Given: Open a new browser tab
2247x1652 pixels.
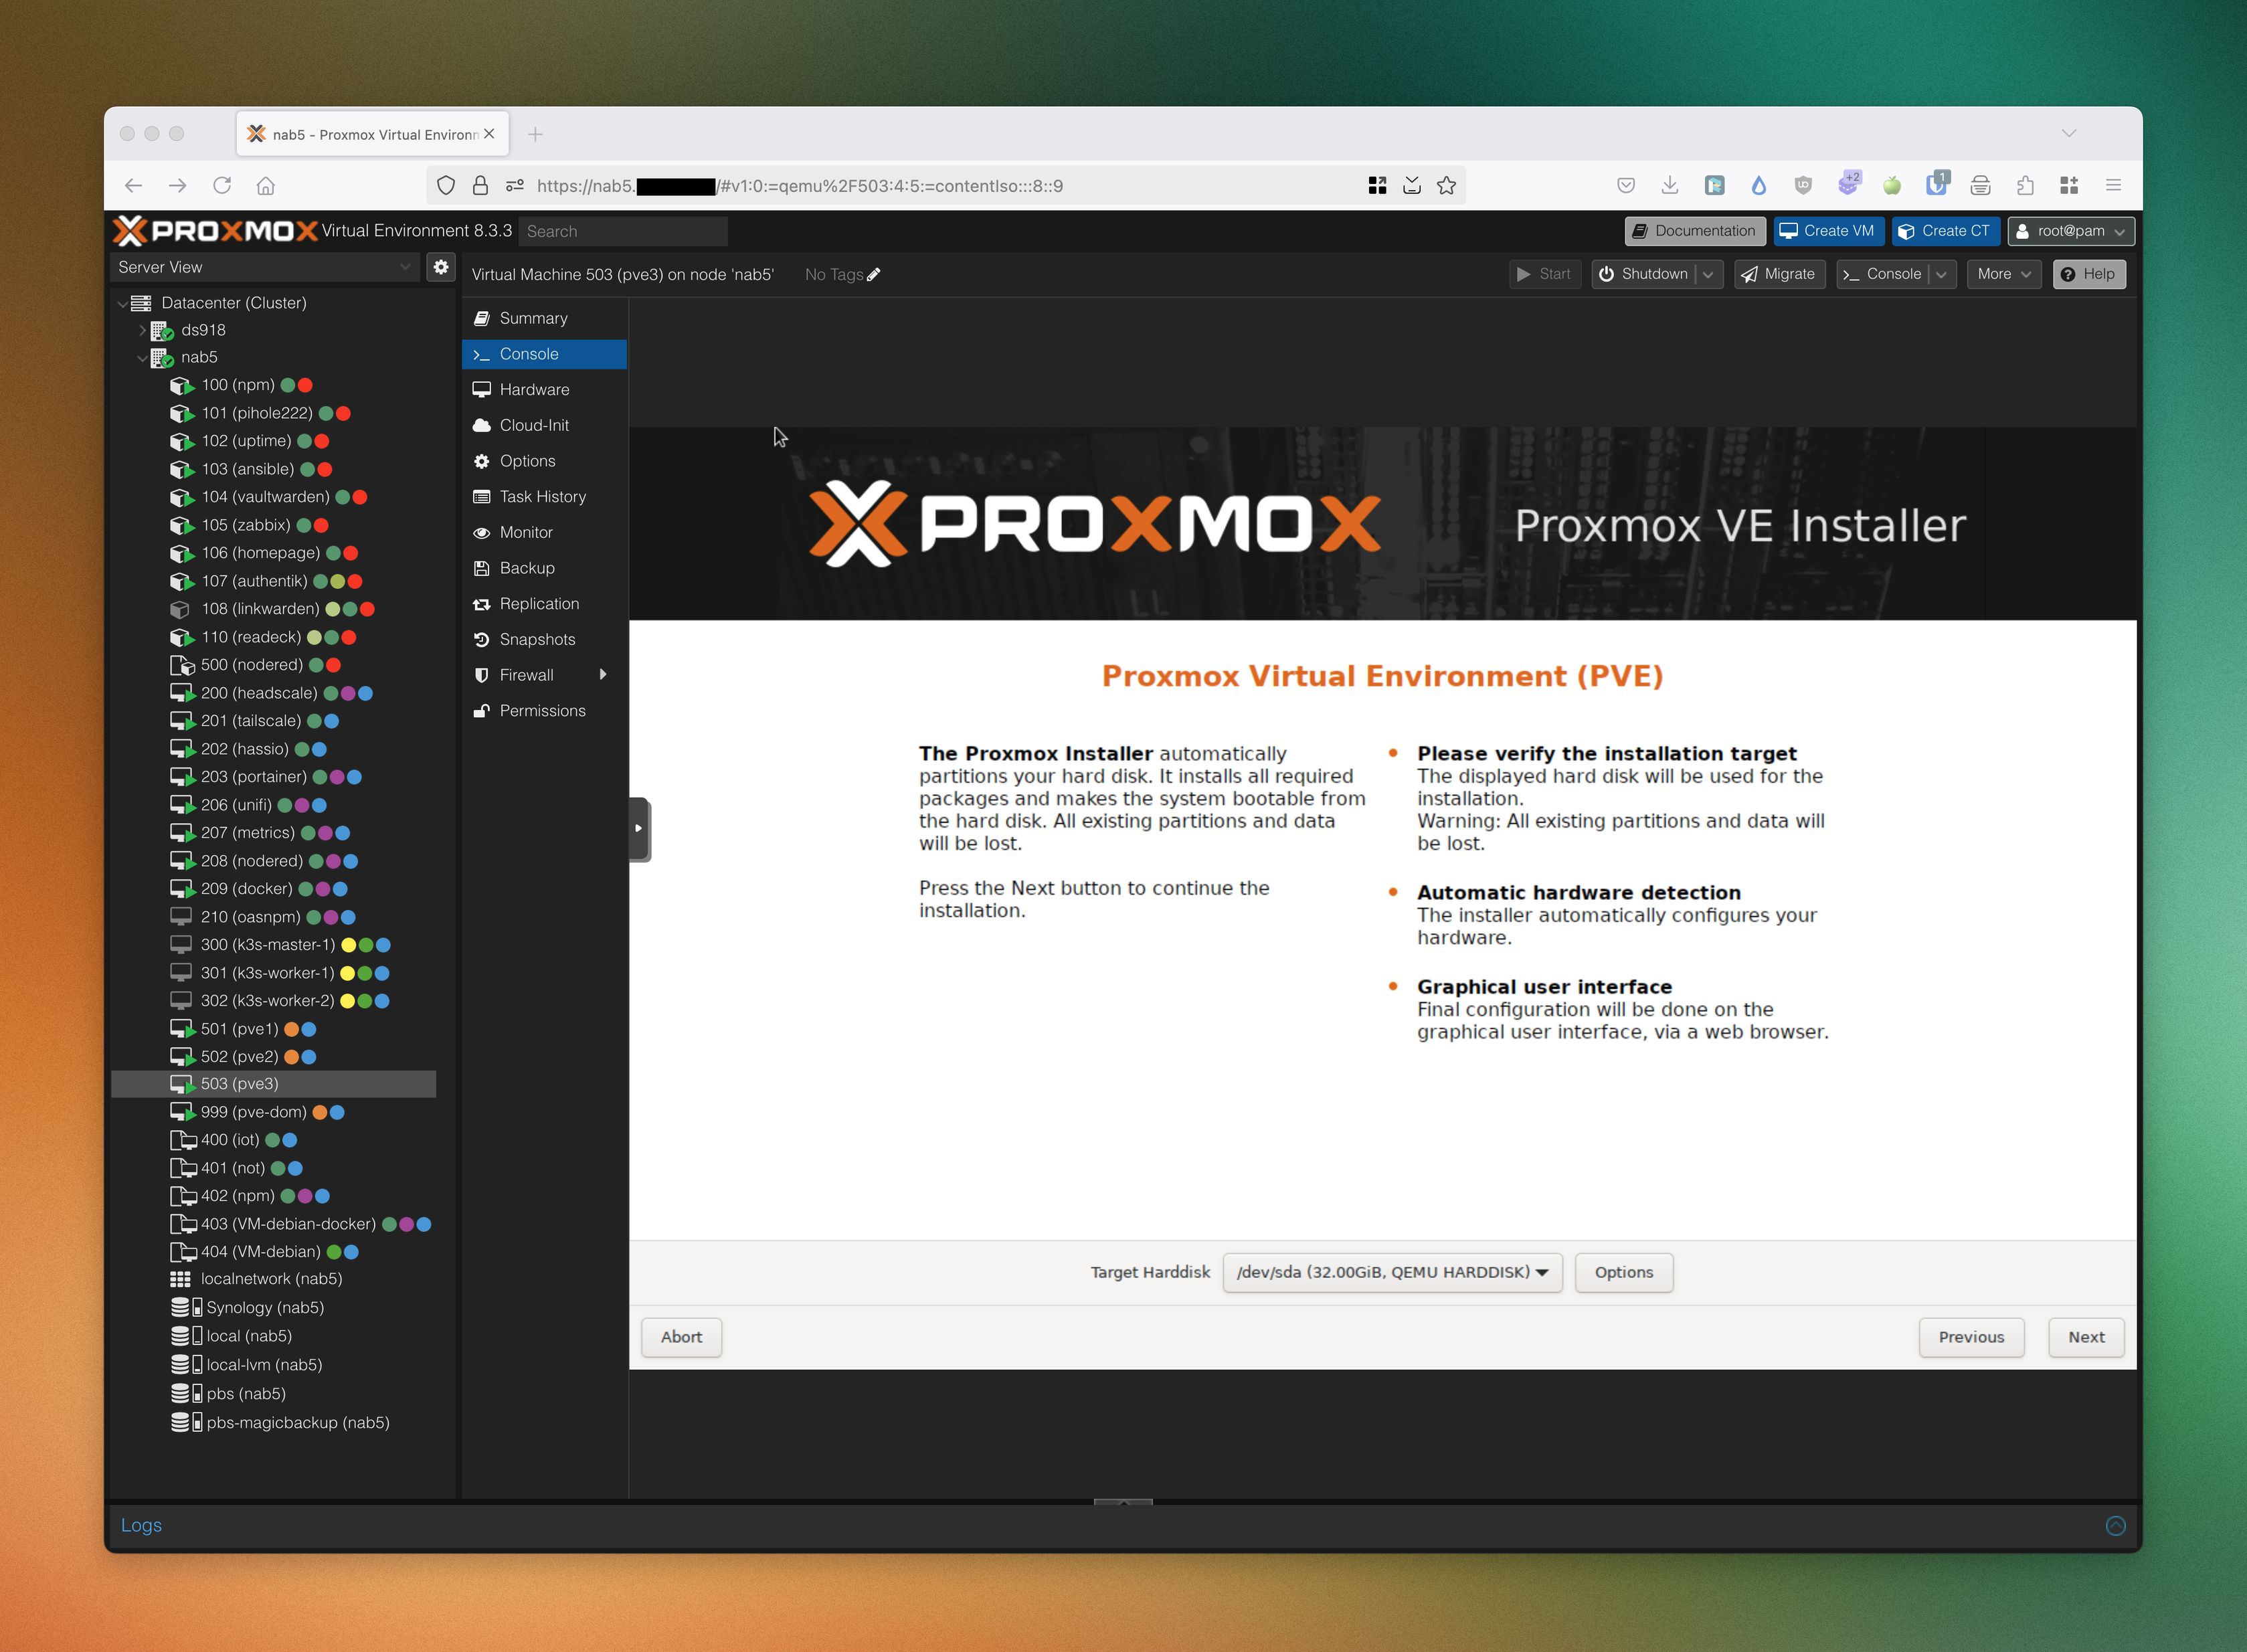Looking at the screenshot, I should pyautogui.click(x=535, y=134).
